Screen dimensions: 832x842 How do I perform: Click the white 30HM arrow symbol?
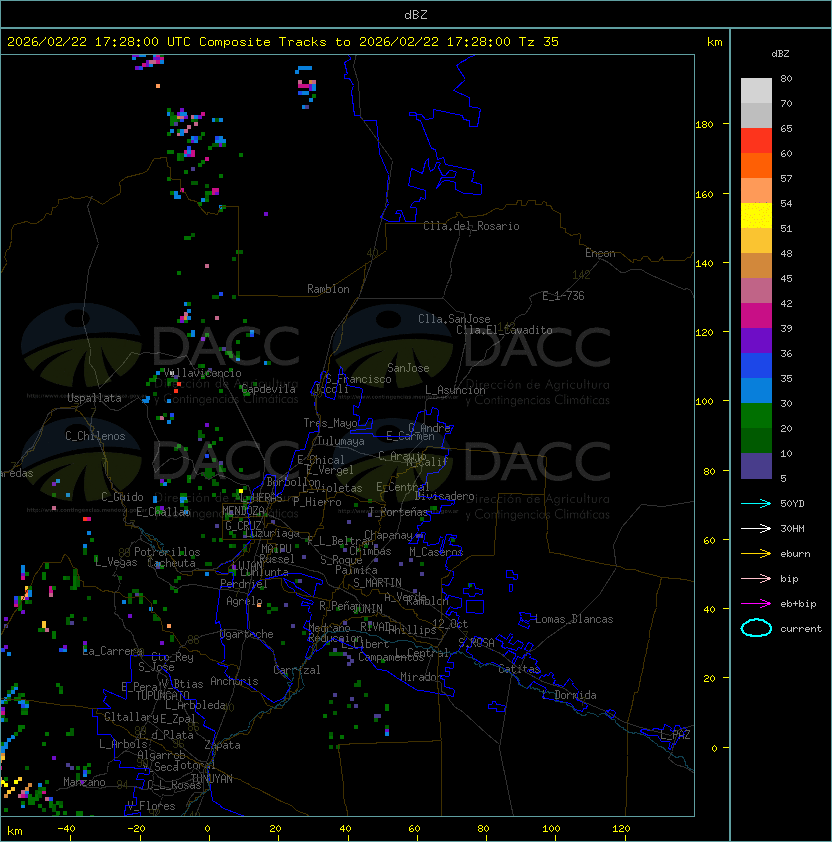pyautogui.click(x=756, y=528)
